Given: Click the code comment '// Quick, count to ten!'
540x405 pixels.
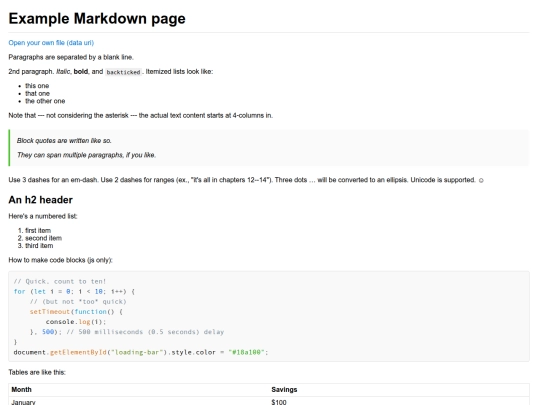Looking at the screenshot, I should (x=60, y=281).
